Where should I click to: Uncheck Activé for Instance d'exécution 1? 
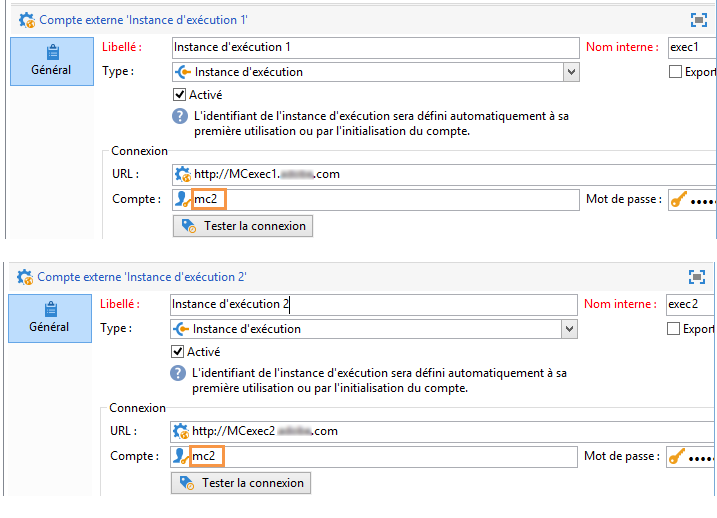tap(179, 95)
